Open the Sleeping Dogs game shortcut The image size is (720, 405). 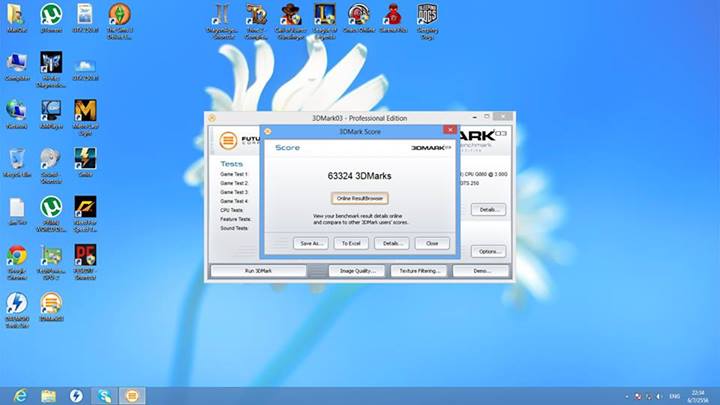[x=428, y=21]
